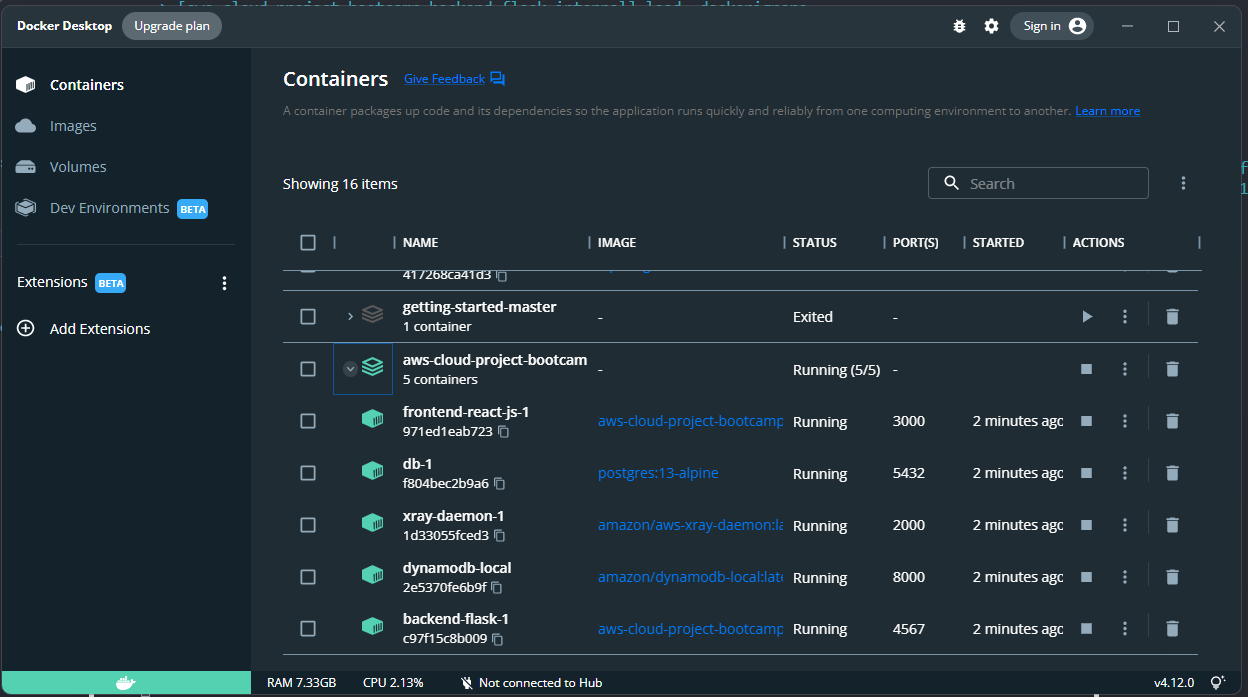Stop the xray-daemon-1 container
The width and height of the screenshot is (1248, 697).
pyautogui.click(x=1087, y=525)
